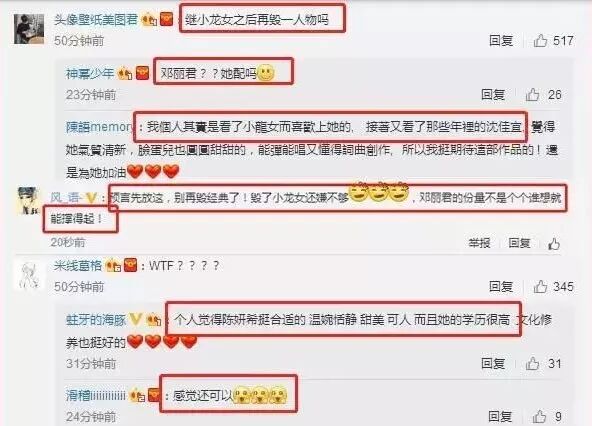Open 蛀牙的海豚 username link
592x426 pixels.
[96, 320]
